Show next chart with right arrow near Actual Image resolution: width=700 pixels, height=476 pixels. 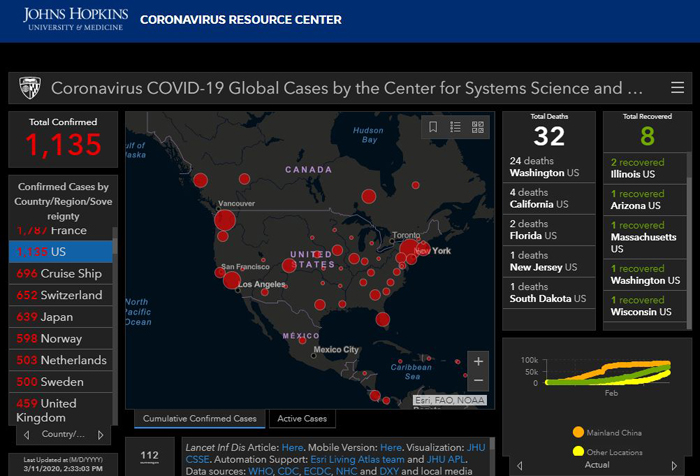pos(674,466)
